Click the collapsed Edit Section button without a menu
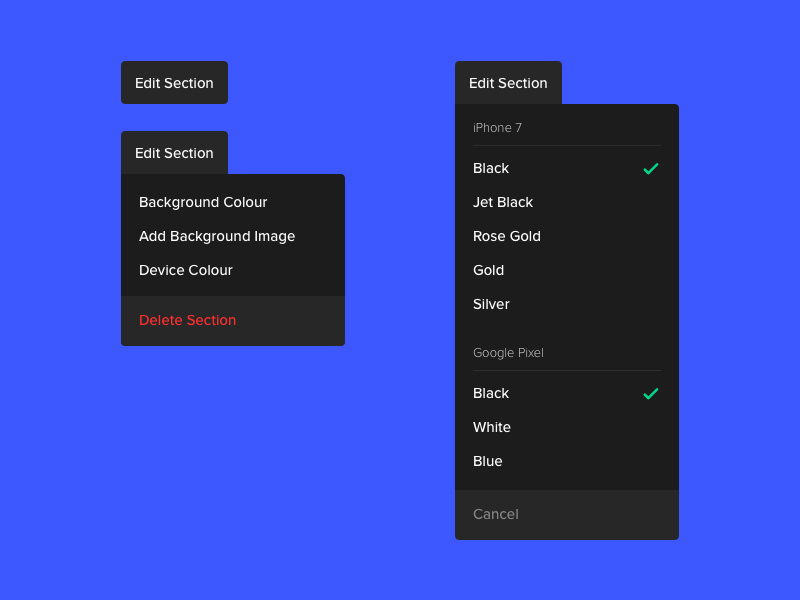The width and height of the screenshot is (800, 600). (174, 83)
